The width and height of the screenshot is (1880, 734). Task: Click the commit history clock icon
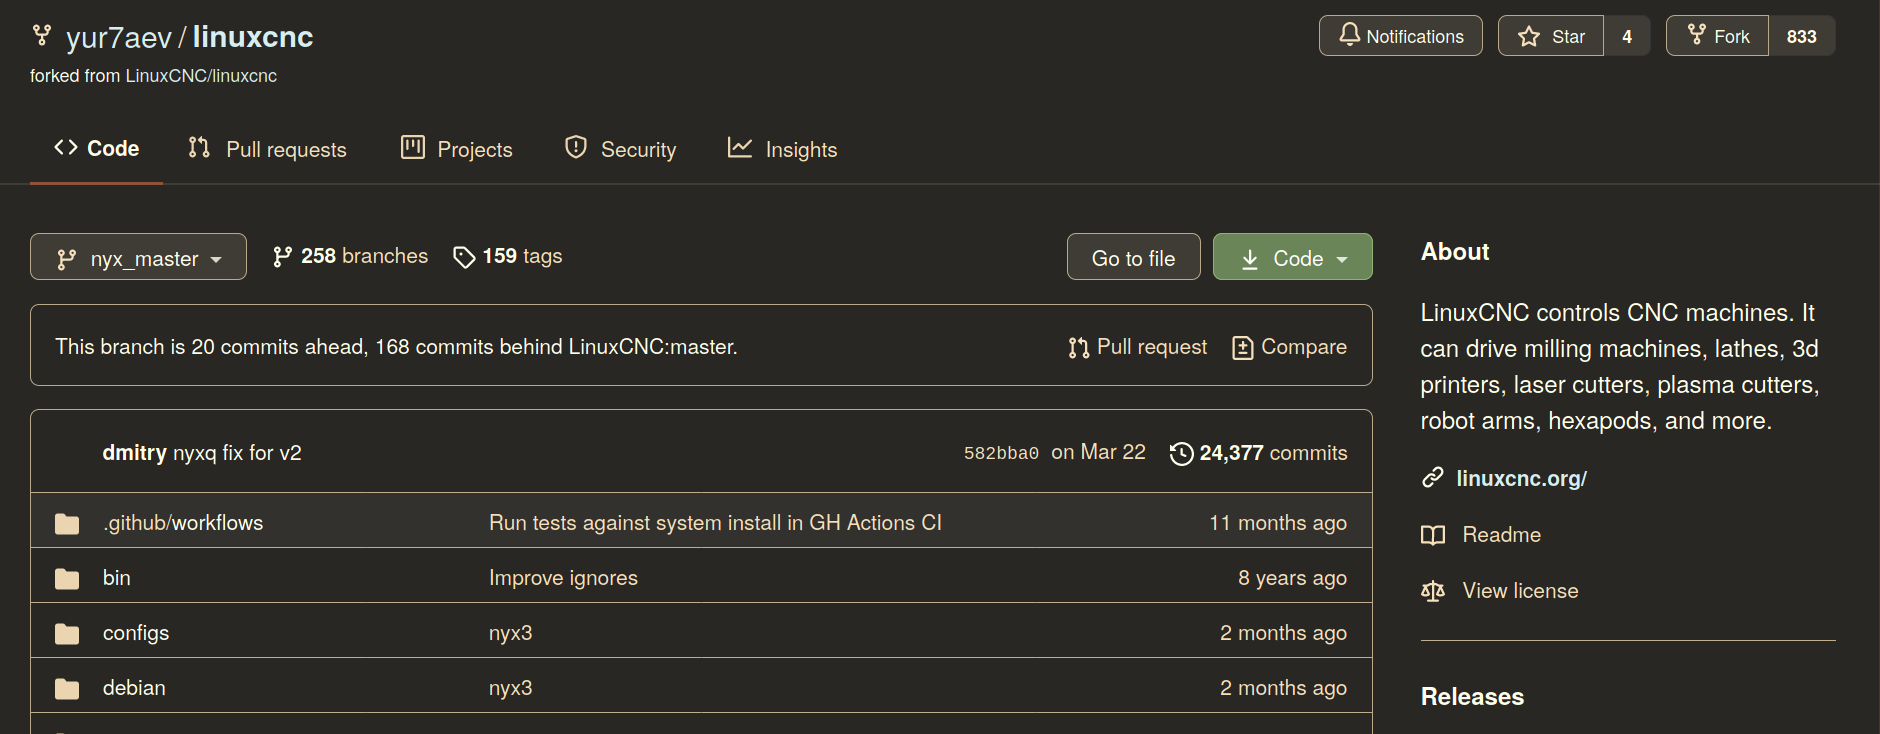pyautogui.click(x=1181, y=454)
